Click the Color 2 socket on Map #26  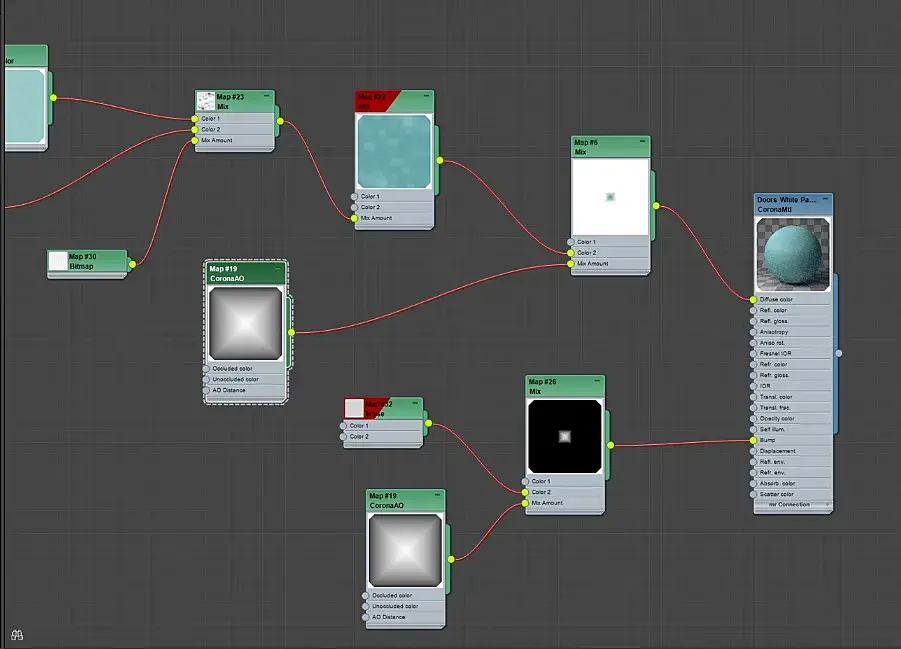(x=525, y=493)
